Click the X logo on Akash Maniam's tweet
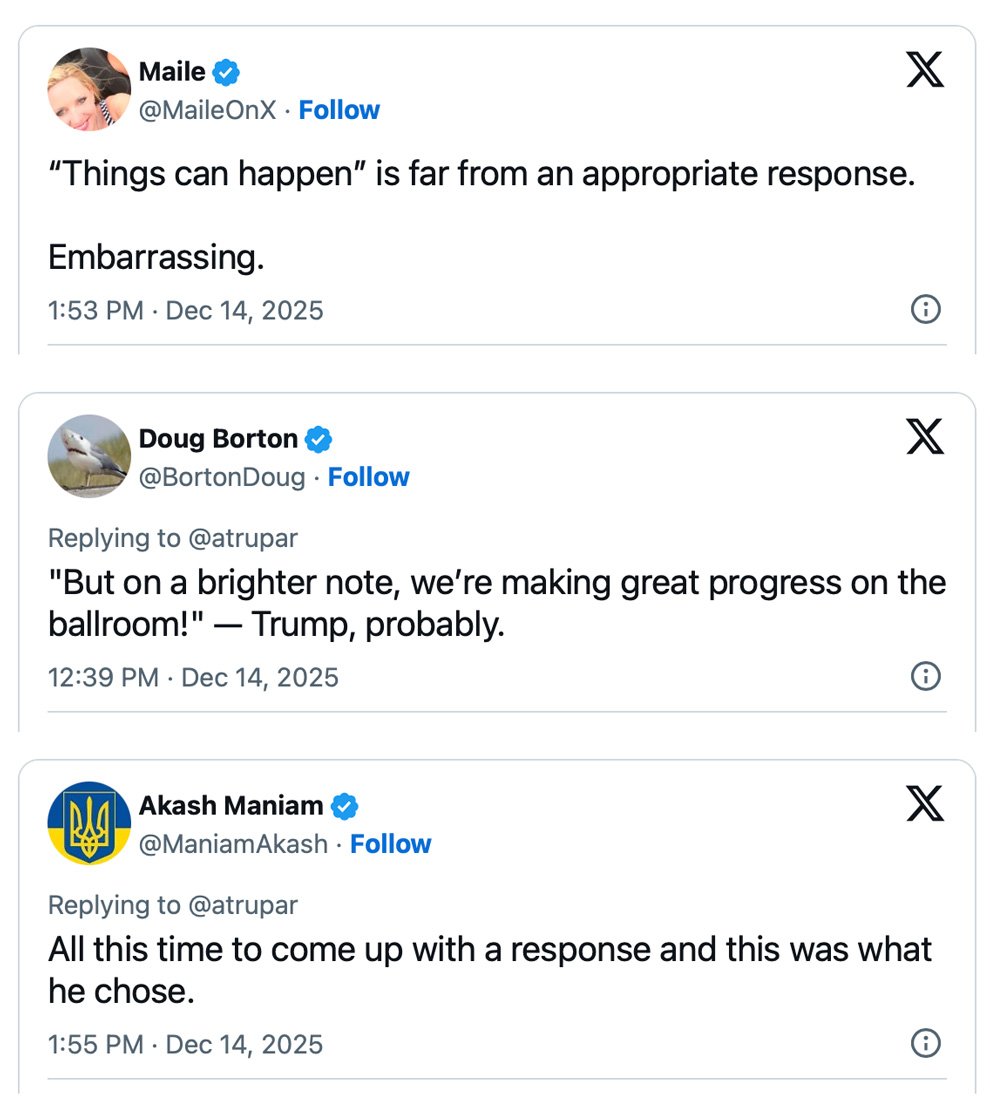This screenshot has height=1101, width=990. [x=924, y=804]
